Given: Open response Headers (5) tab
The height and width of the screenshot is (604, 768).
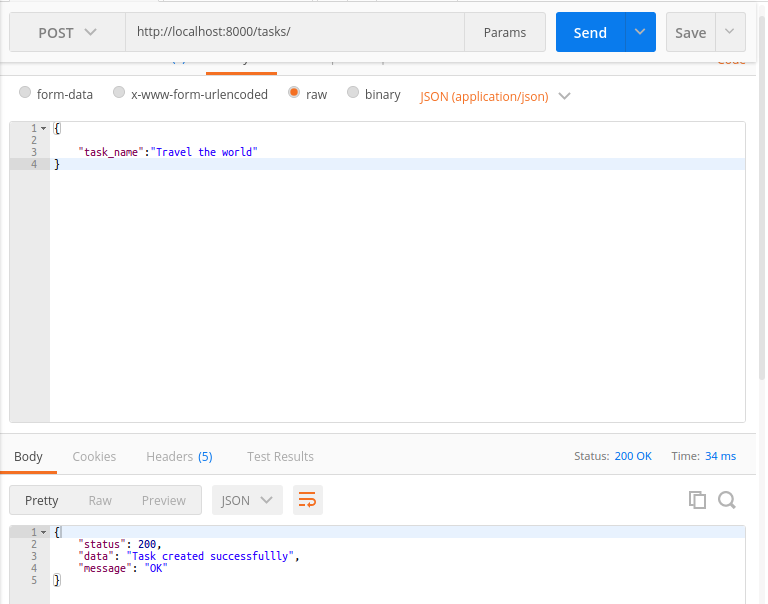Looking at the screenshot, I should click(179, 457).
